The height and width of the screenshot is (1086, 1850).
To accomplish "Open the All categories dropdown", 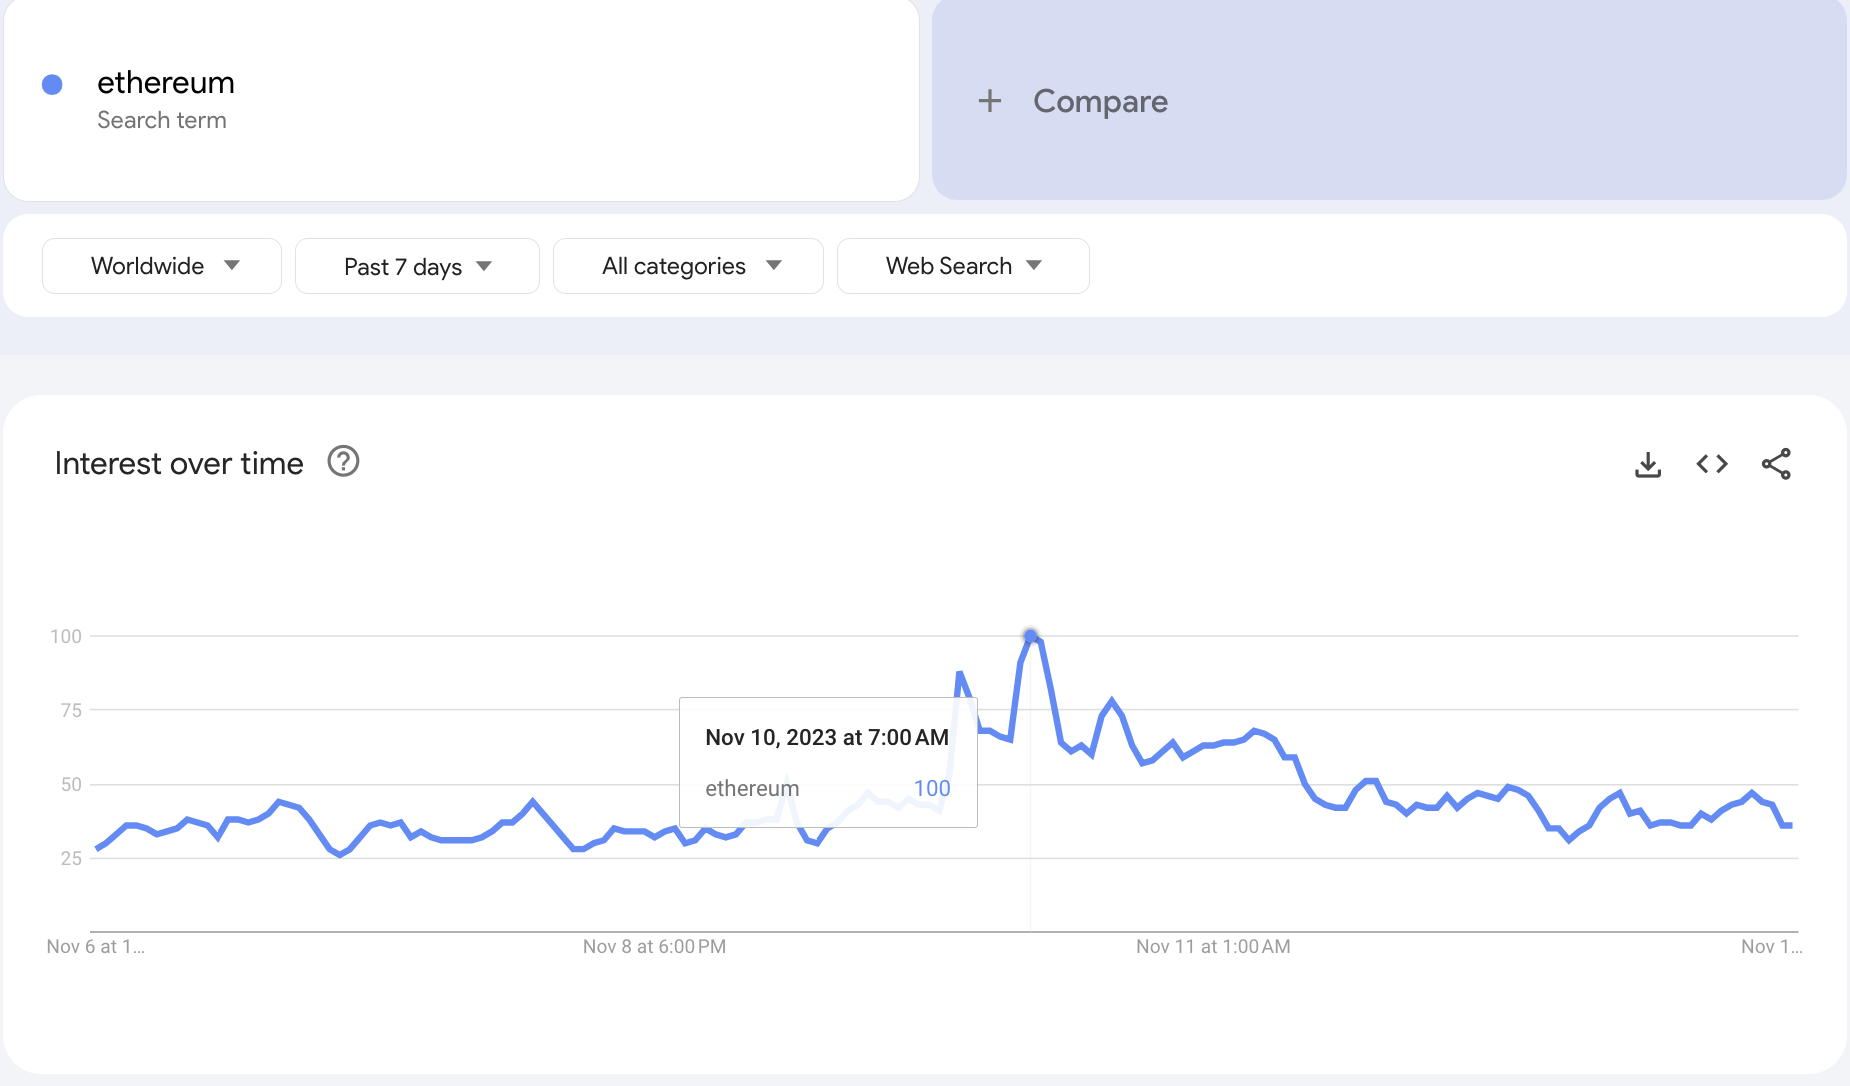I will (x=688, y=266).
